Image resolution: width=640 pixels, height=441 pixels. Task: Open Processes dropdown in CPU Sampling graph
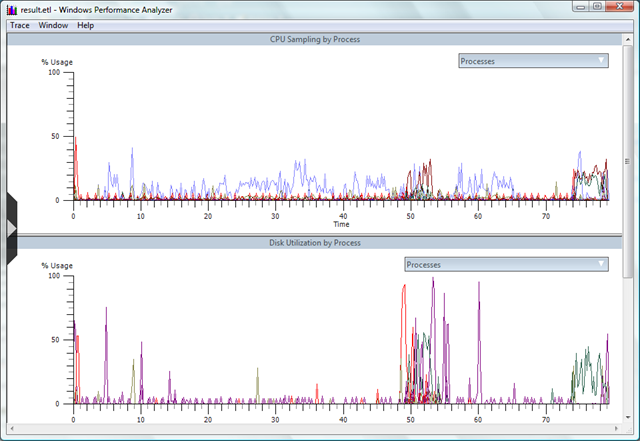coord(532,61)
